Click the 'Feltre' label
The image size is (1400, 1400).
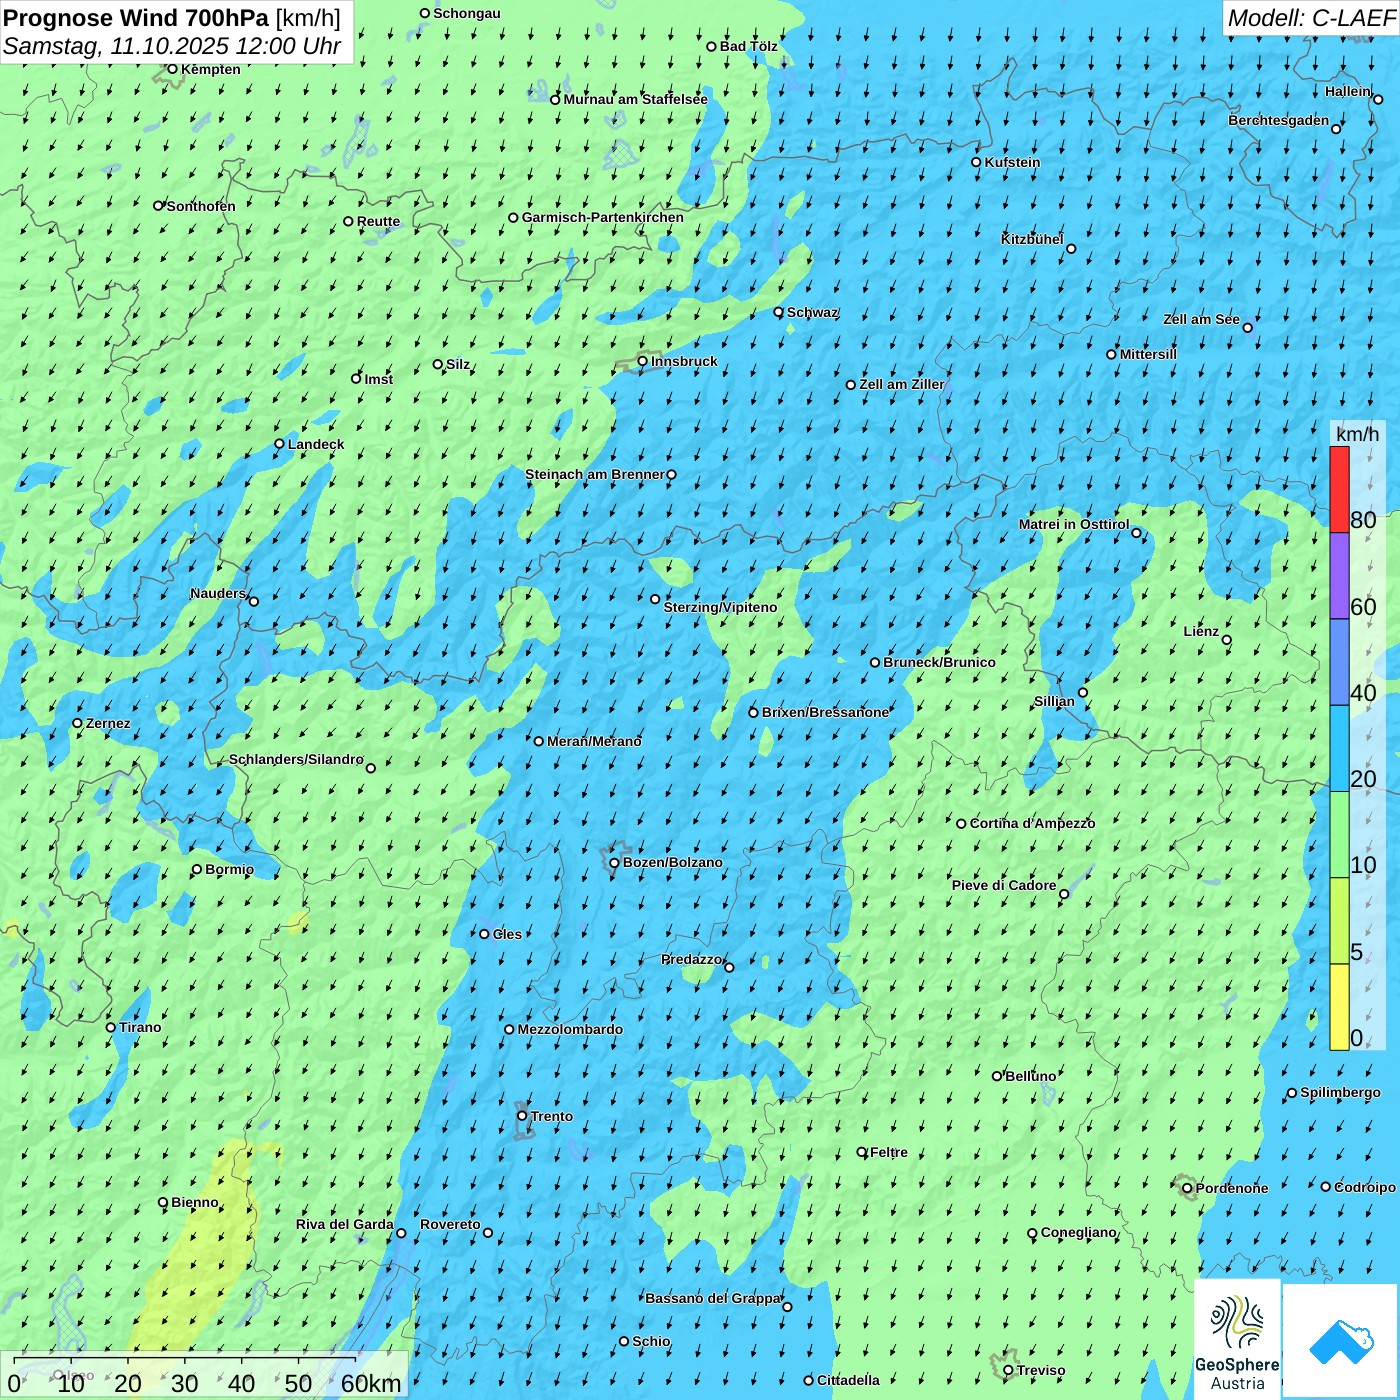tap(889, 1152)
